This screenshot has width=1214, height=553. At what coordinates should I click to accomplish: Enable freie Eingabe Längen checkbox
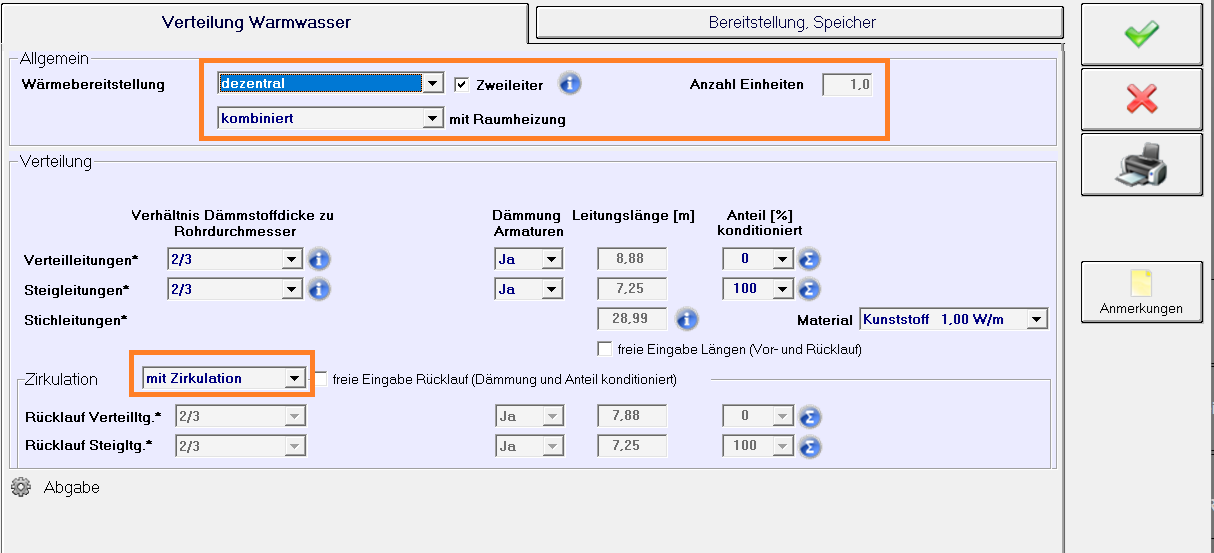point(604,349)
